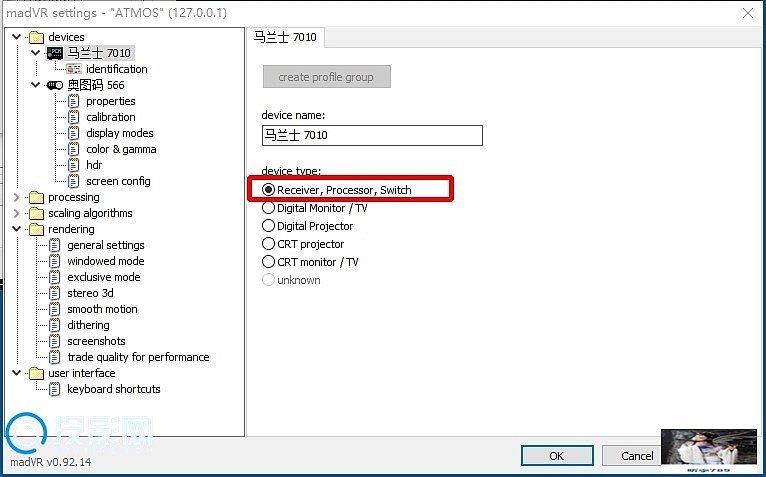The image size is (766, 477).
Task: Click the windowed mode page icon
Action: [x=55, y=261]
